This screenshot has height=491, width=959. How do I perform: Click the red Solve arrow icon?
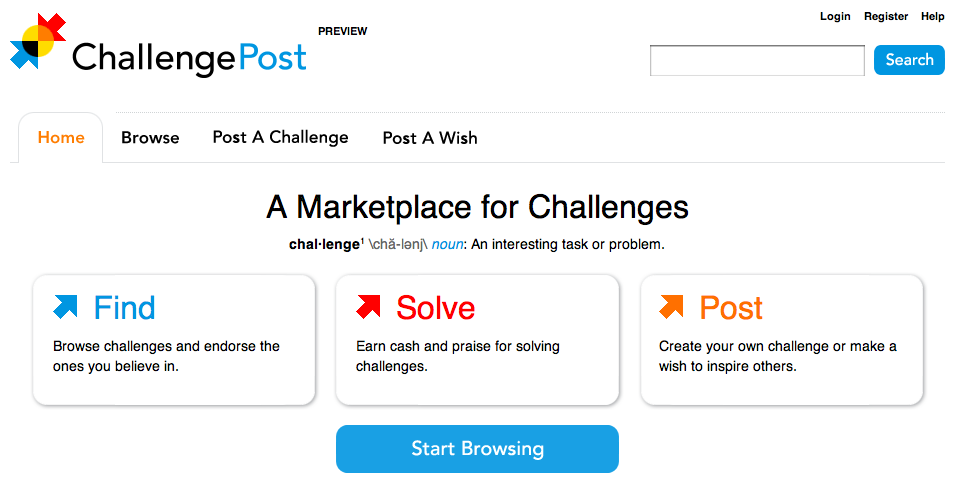tap(368, 307)
